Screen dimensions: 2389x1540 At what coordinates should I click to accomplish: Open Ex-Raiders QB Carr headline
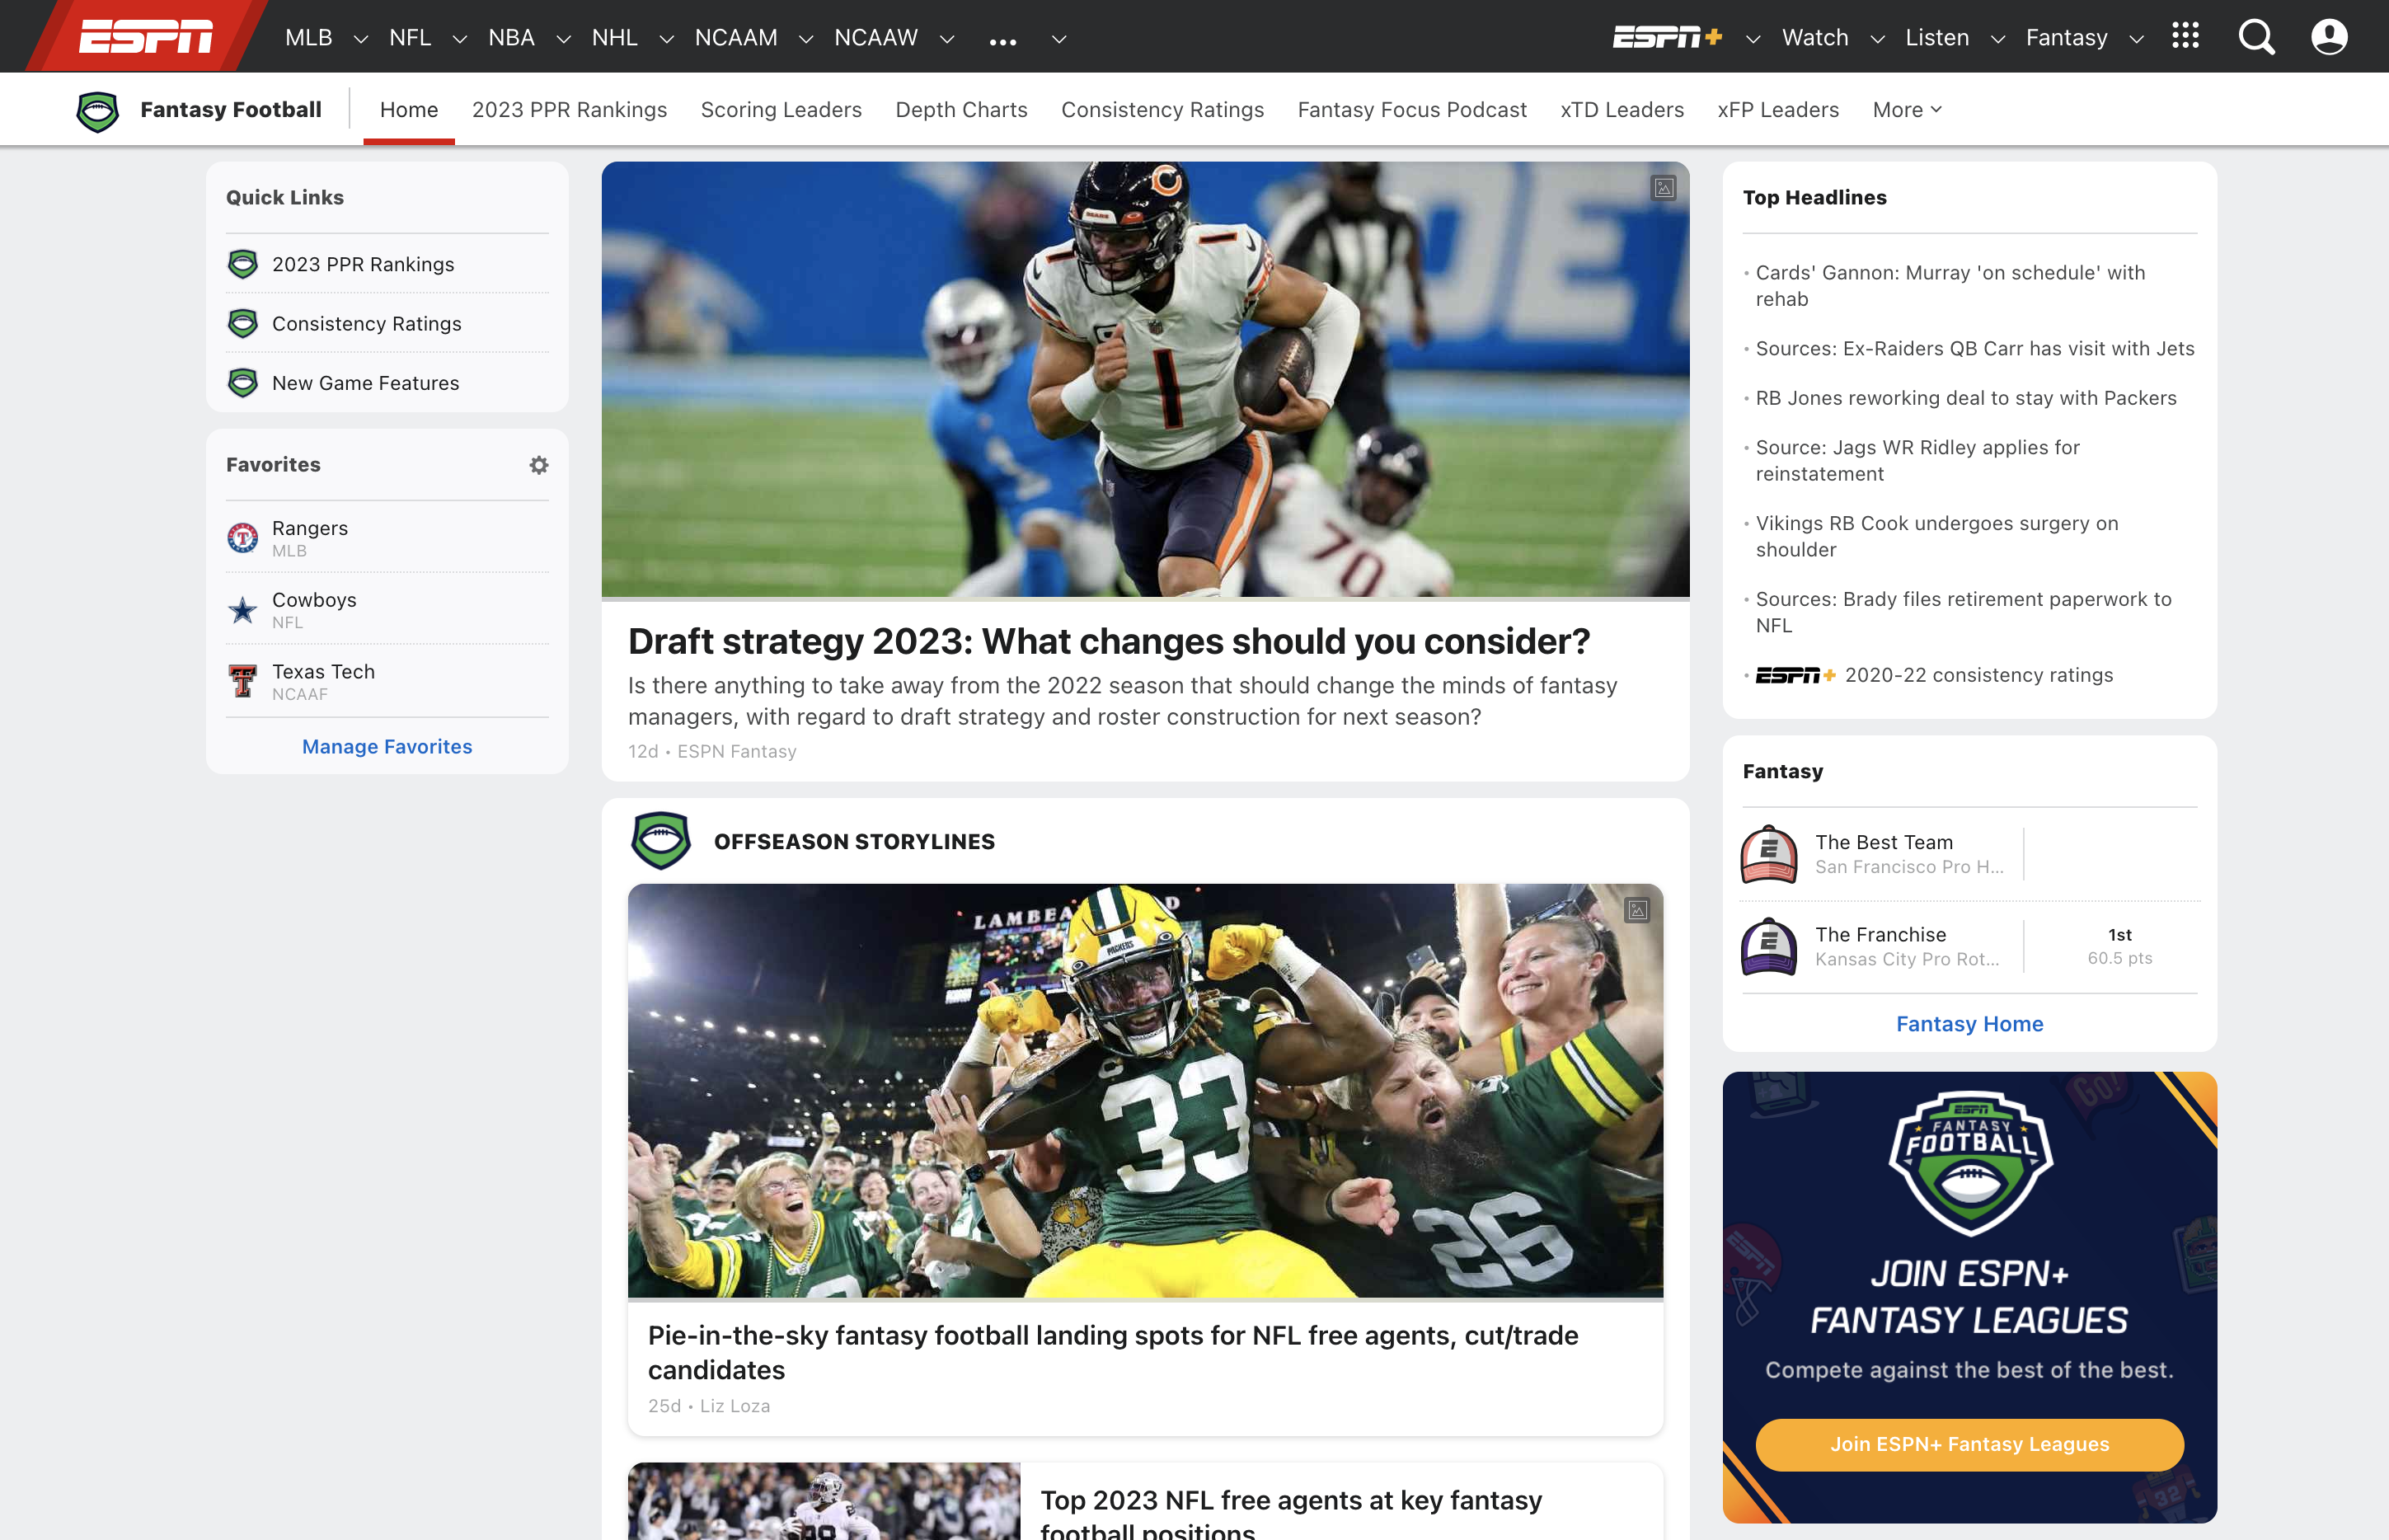1975,349
